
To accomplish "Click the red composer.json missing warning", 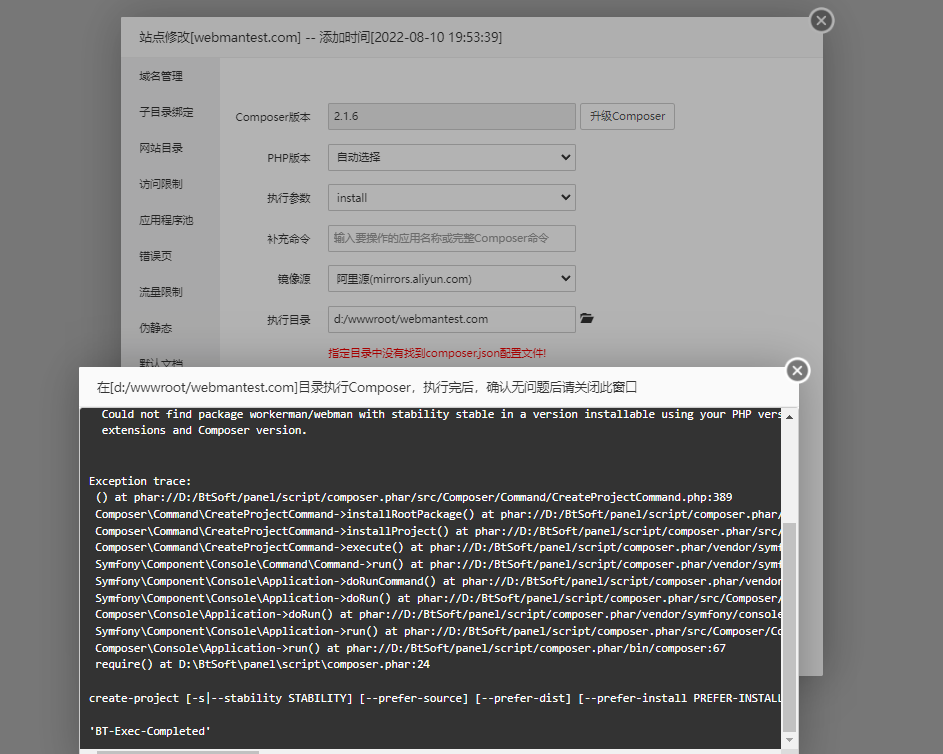I will [437, 353].
